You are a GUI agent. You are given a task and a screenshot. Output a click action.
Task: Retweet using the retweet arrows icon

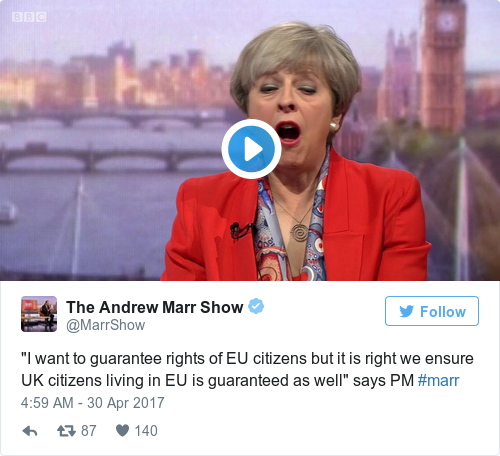pyautogui.click(x=66, y=431)
